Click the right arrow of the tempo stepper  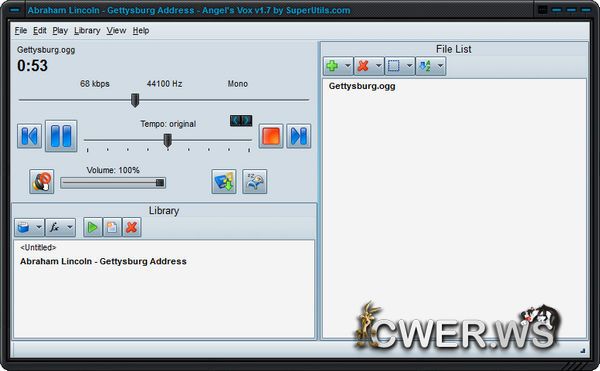click(247, 121)
